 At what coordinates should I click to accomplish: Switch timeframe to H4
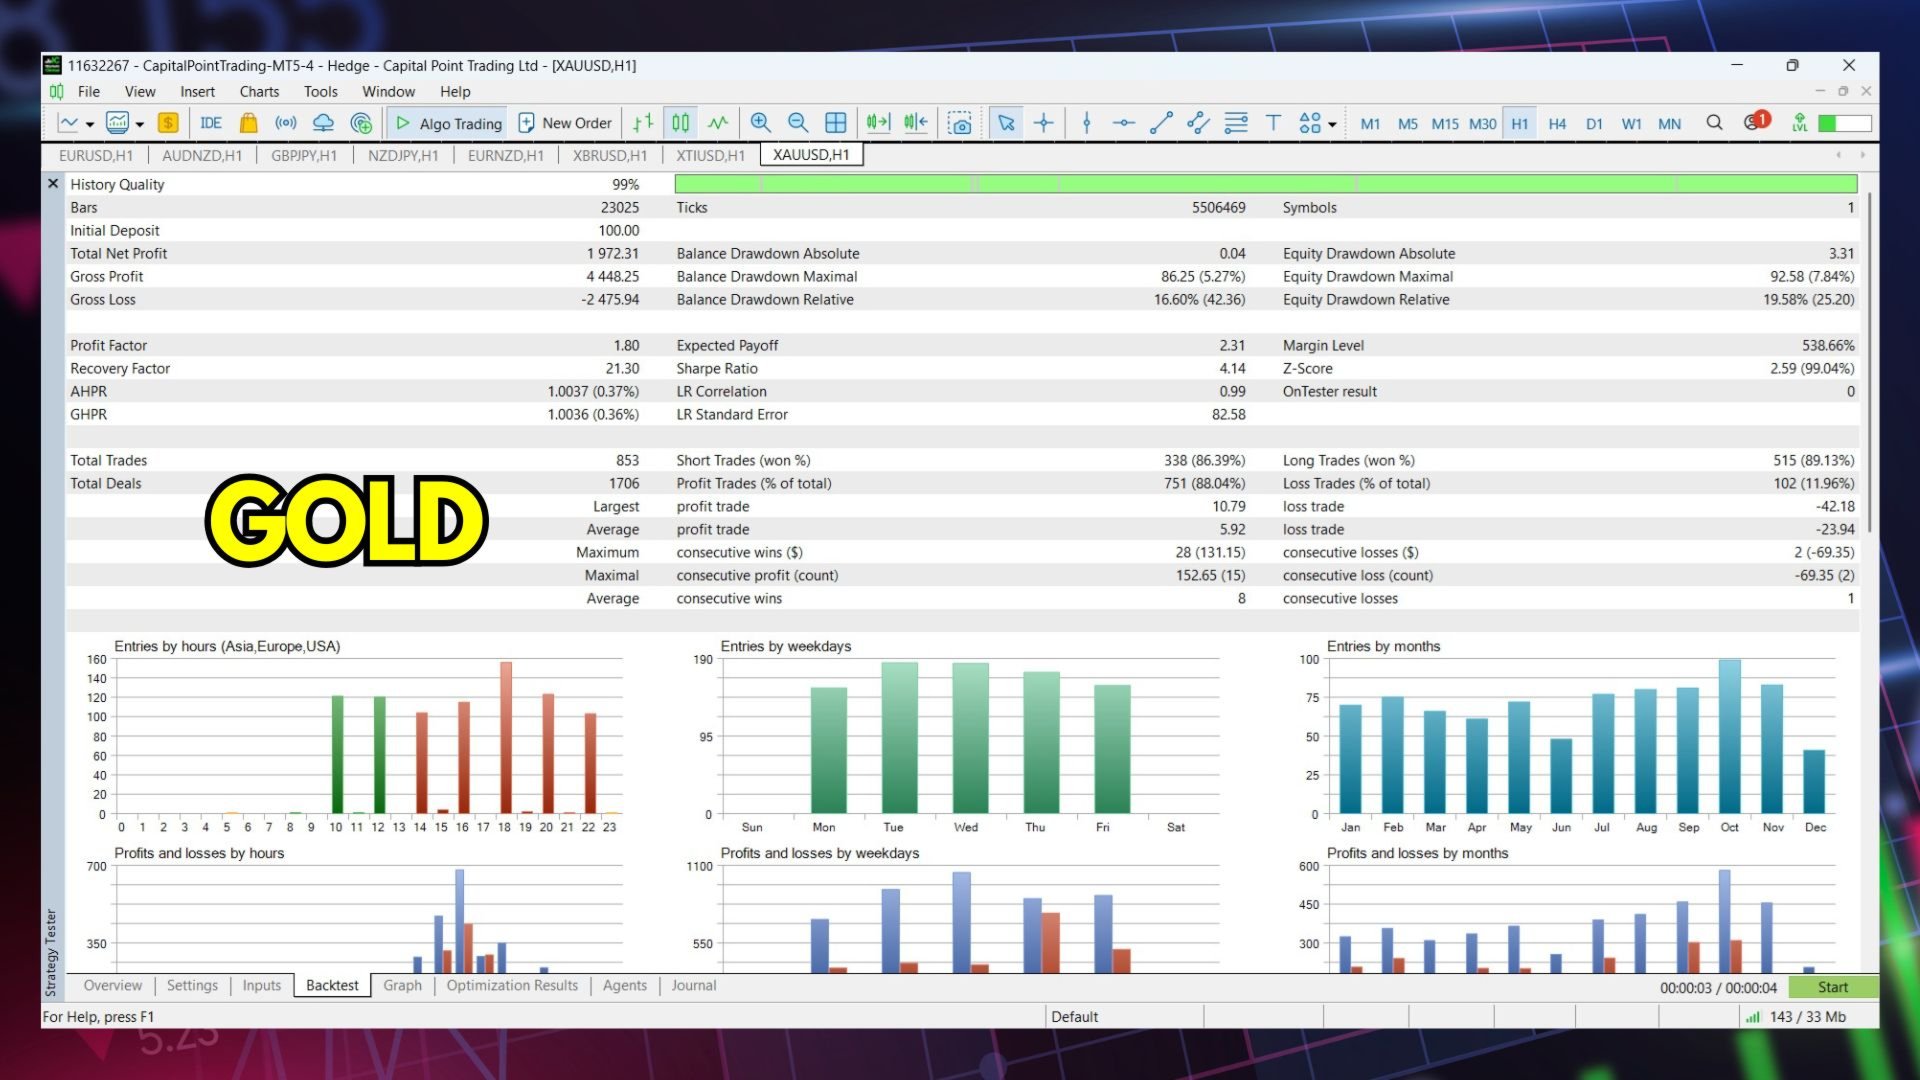coord(1557,124)
